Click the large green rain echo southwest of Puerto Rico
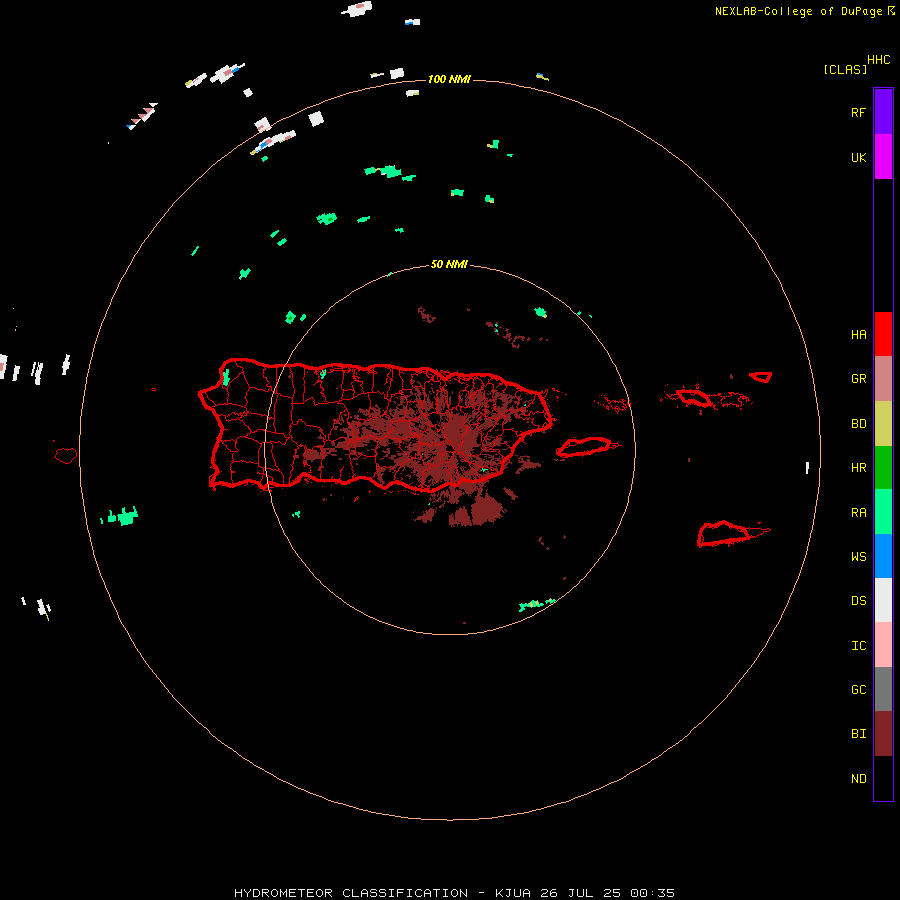 (x=124, y=516)
